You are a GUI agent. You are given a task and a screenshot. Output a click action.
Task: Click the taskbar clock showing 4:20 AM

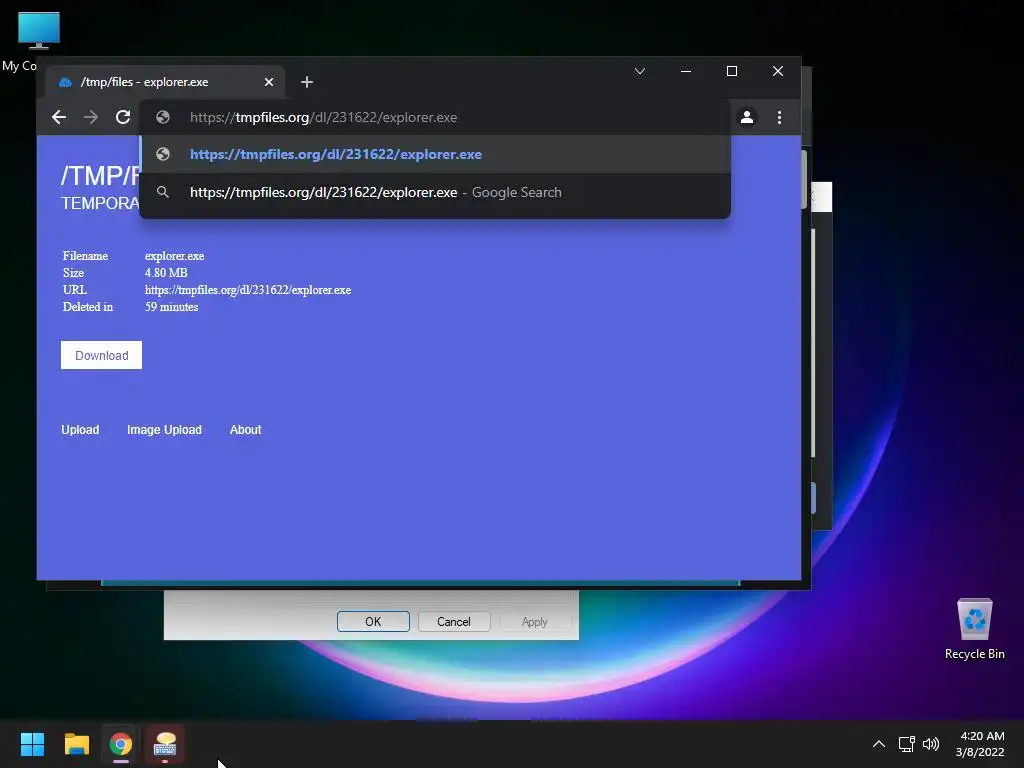980,744
